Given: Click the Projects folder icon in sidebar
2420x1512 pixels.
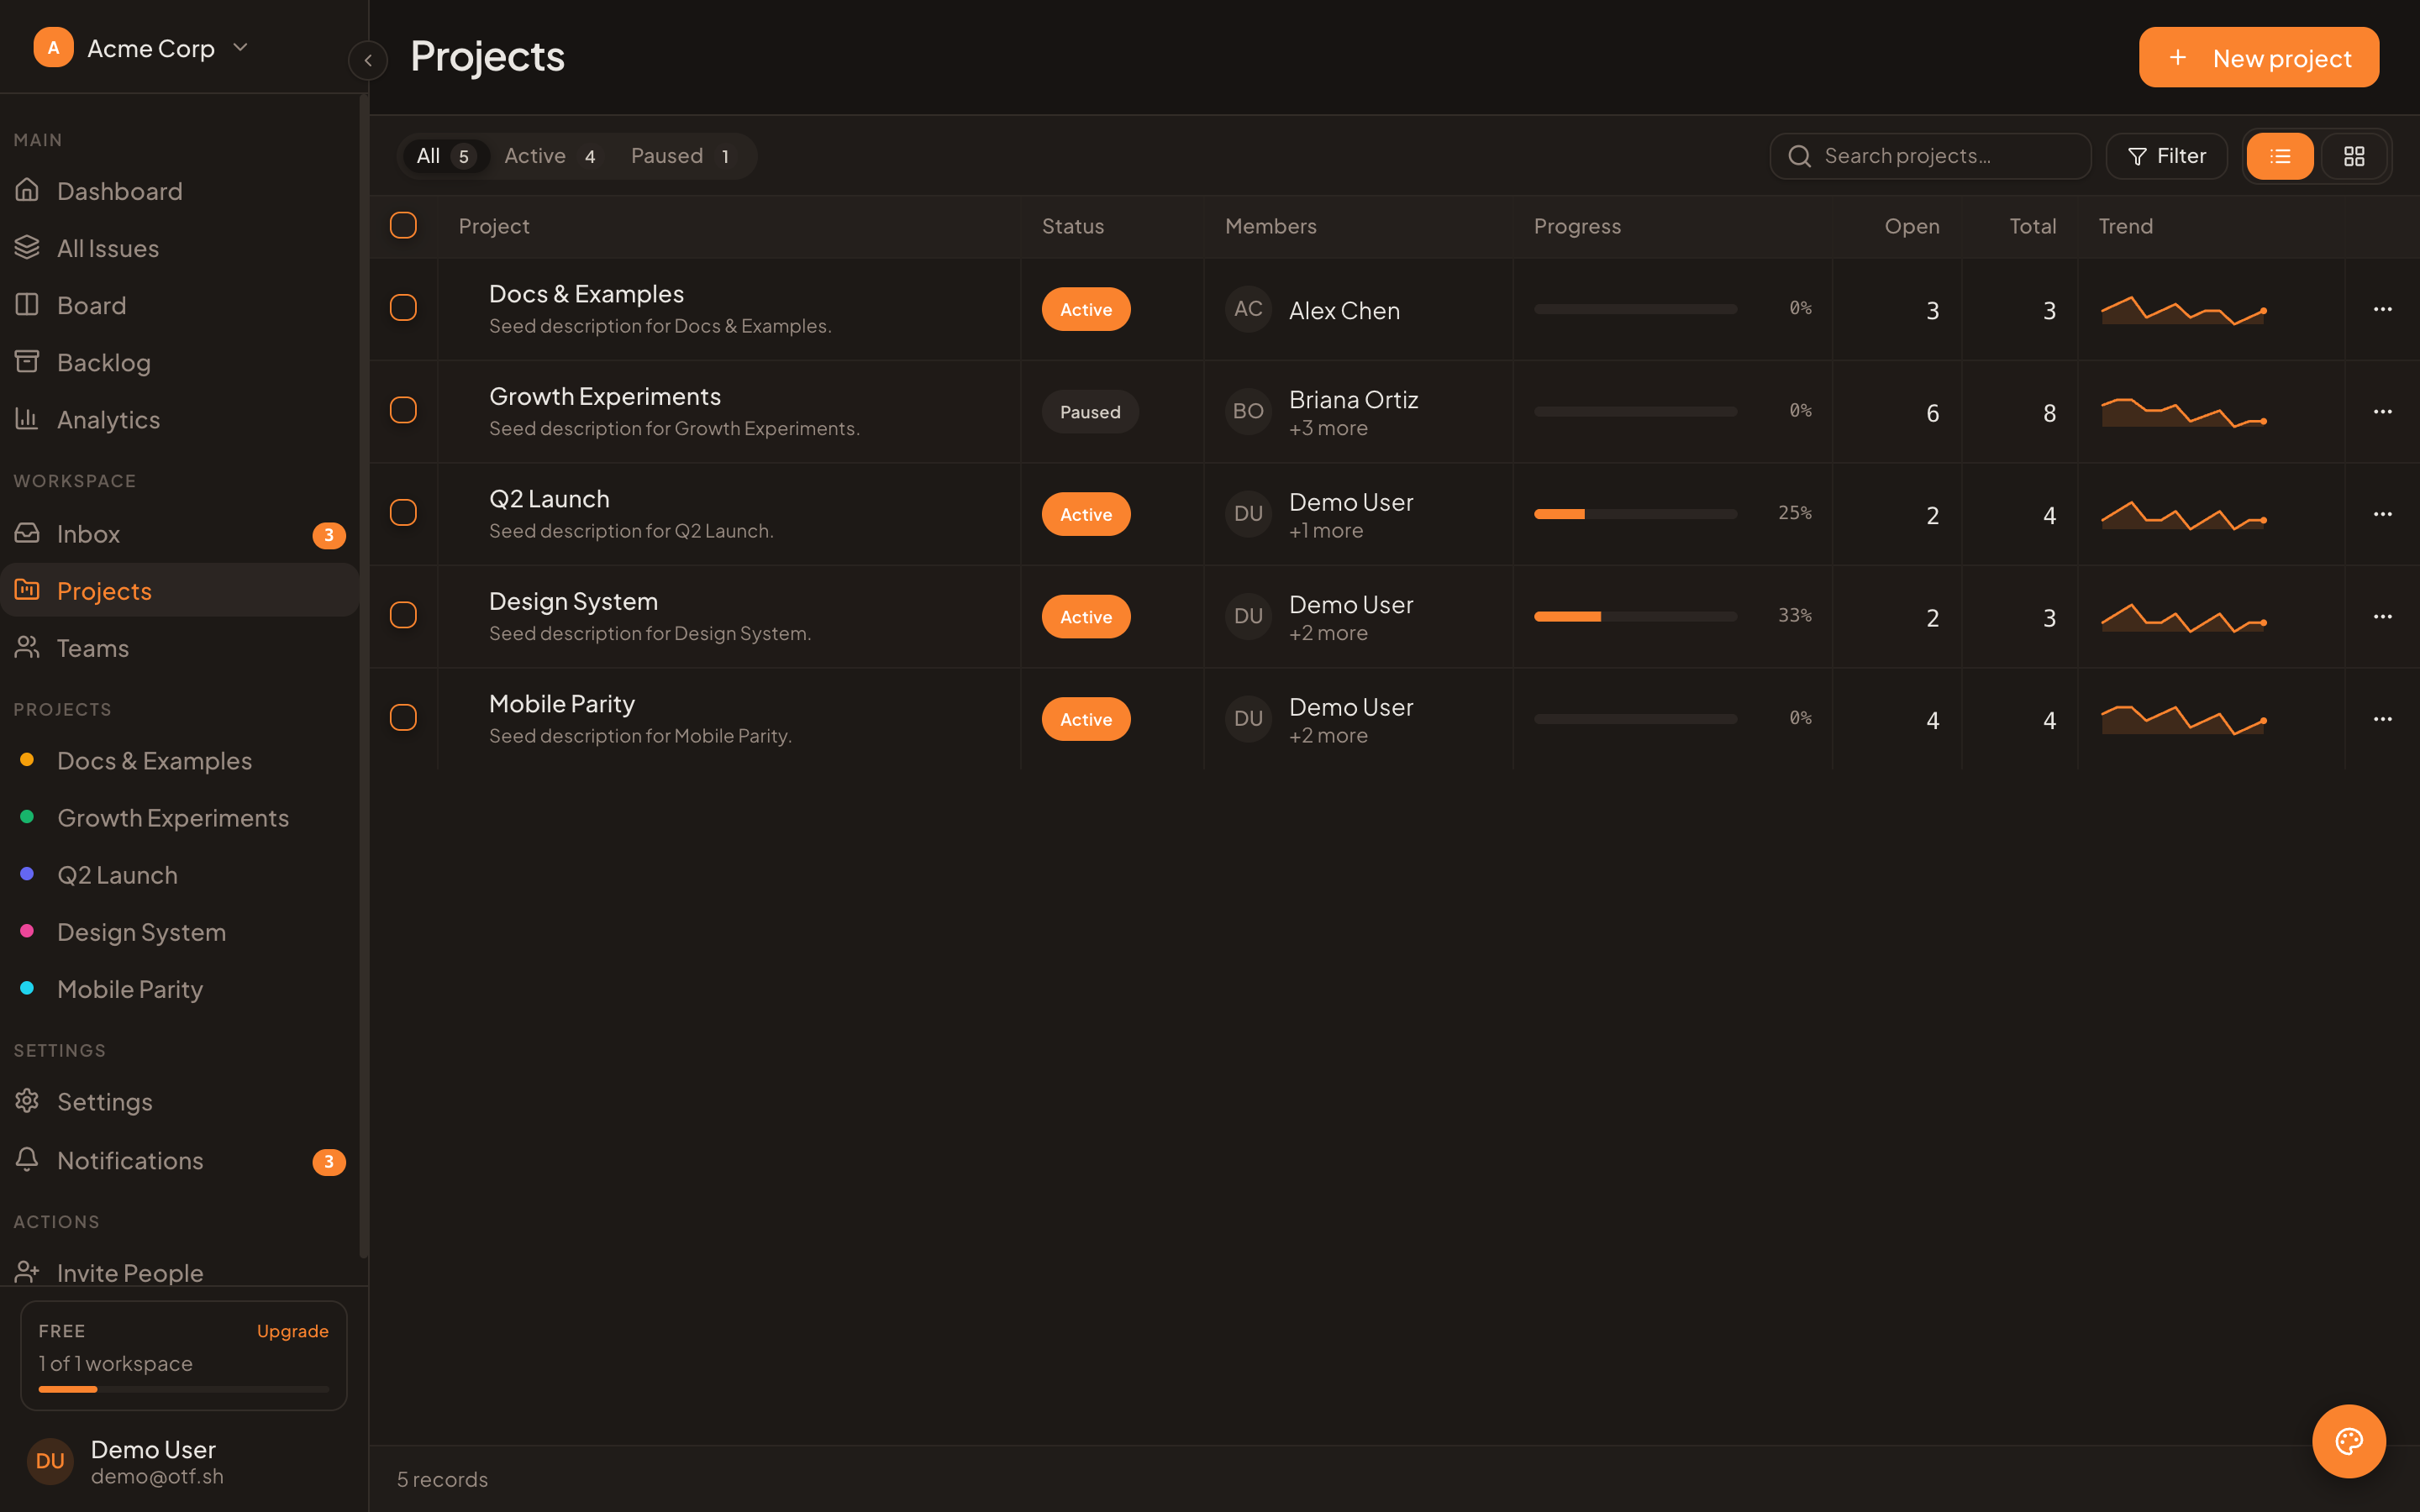Looking at the screenshot, I should click(27, 590).
